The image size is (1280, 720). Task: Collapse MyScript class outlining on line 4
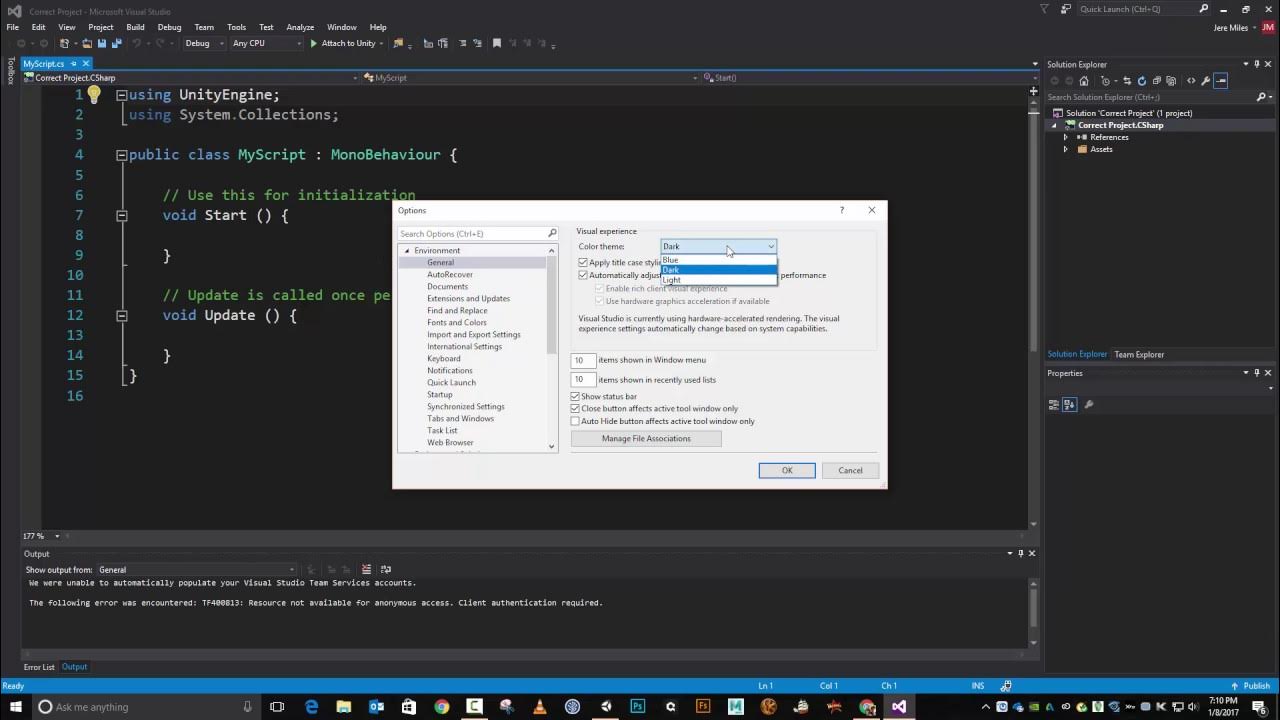(x=121, y=155)
